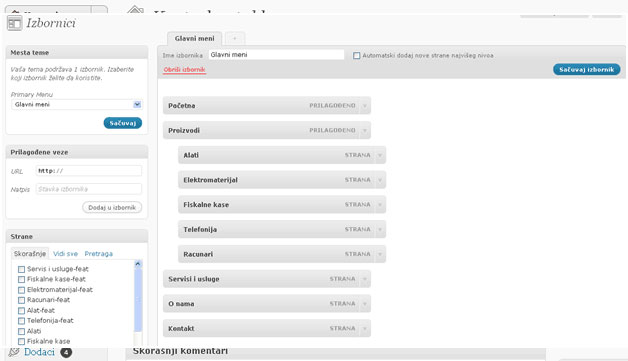This screenshot has height=361, width=628.
Task: Click the Strane list scrollbar thumb
Action: click(138, 300)
